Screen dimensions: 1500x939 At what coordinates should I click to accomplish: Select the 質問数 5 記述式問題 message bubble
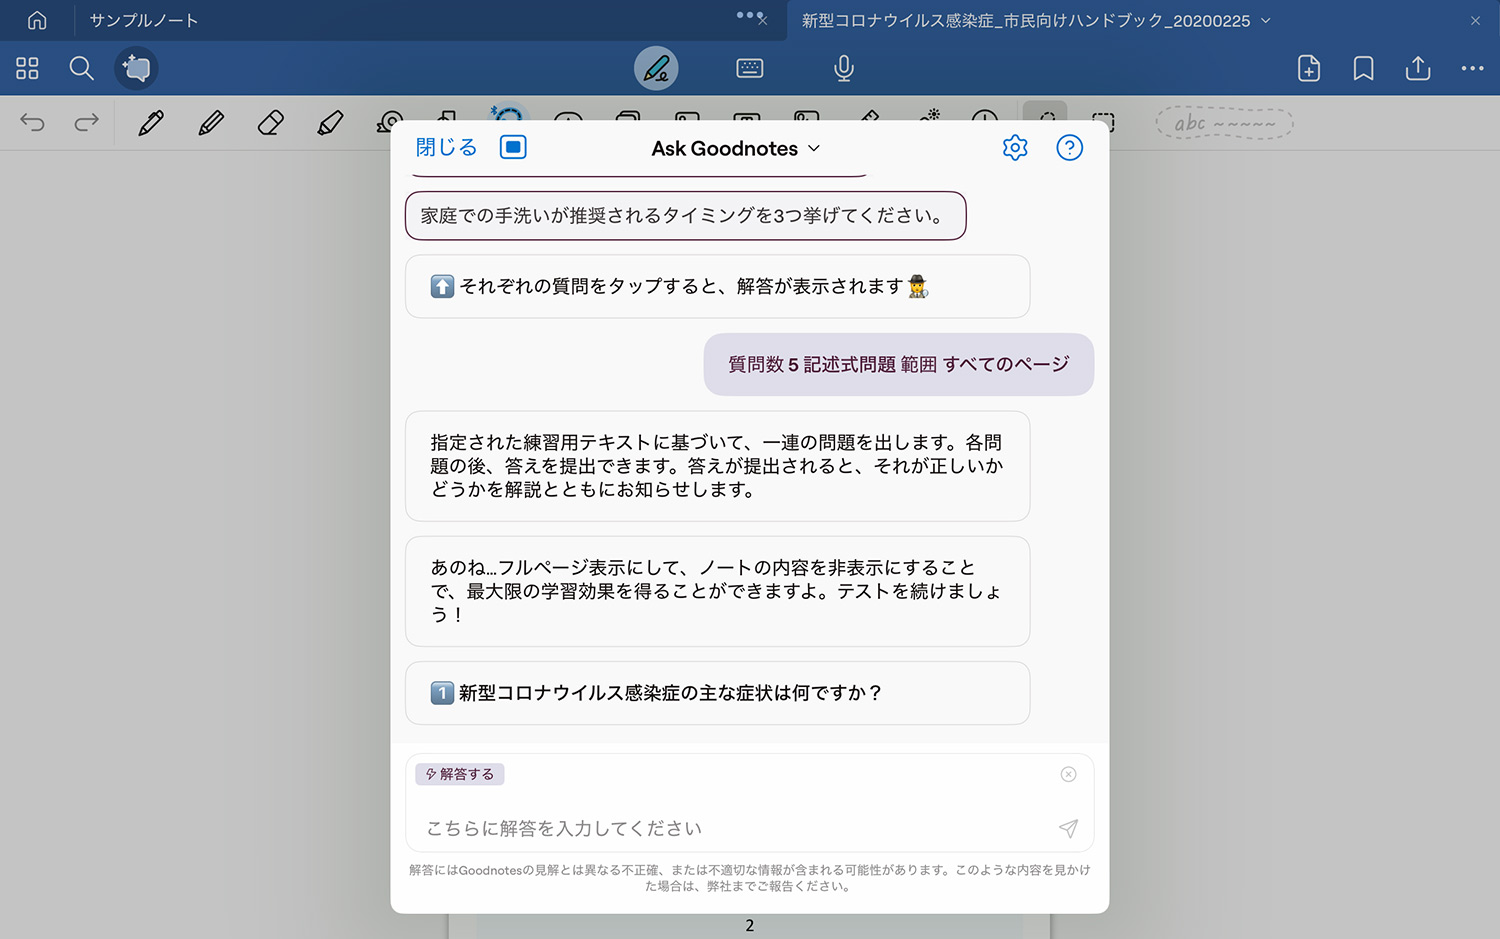(x=899, y=364)
